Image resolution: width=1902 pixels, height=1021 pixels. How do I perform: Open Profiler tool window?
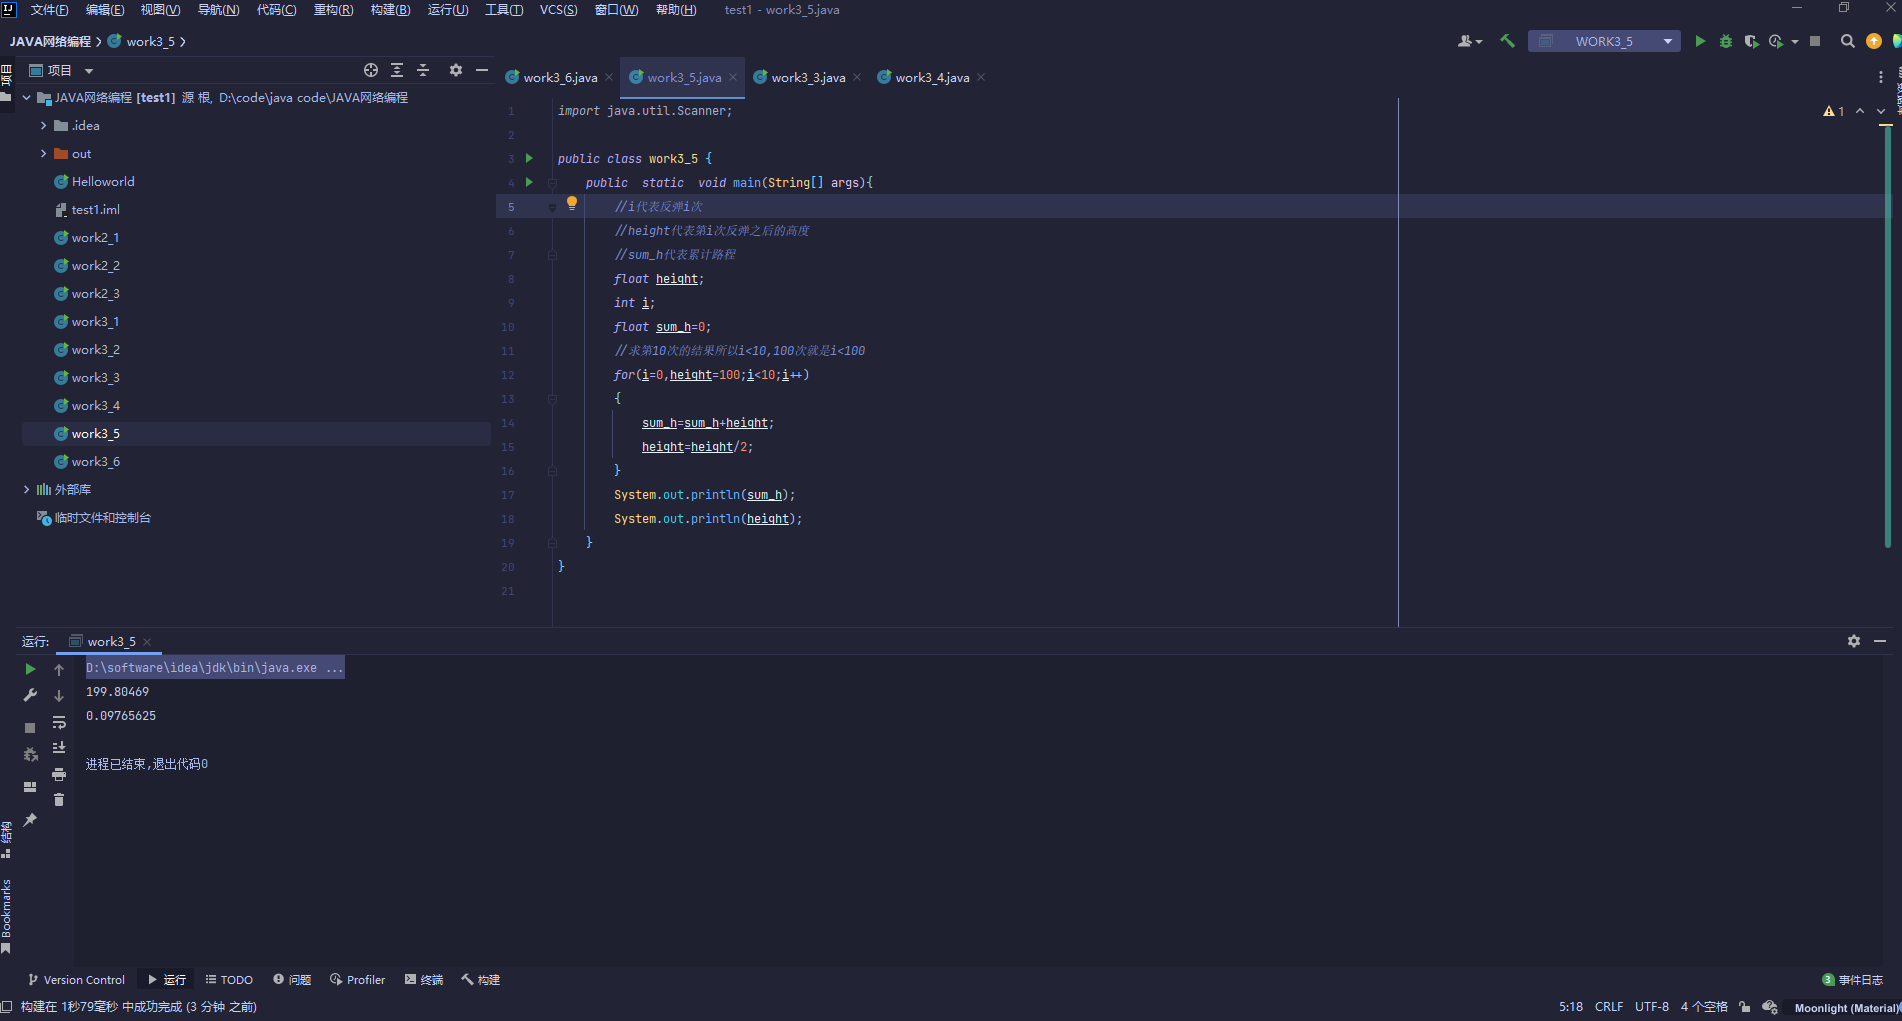(357, 980)
